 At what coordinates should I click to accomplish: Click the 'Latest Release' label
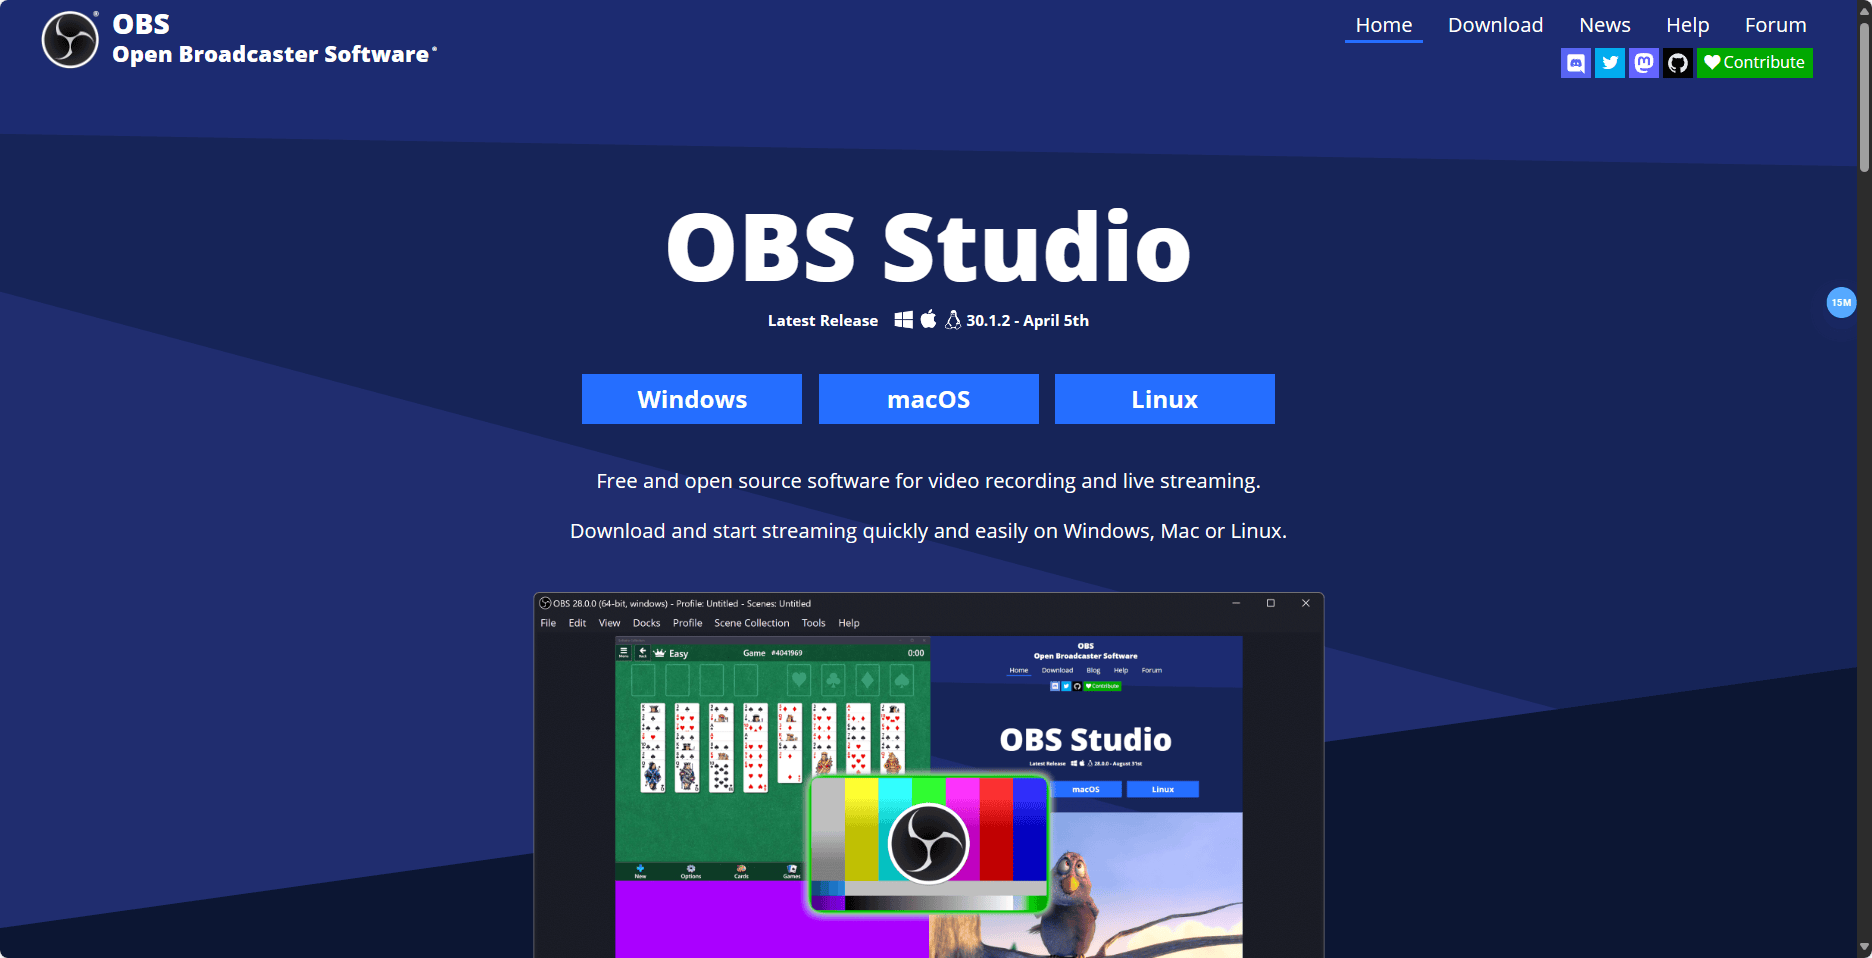tap(823, 320)
